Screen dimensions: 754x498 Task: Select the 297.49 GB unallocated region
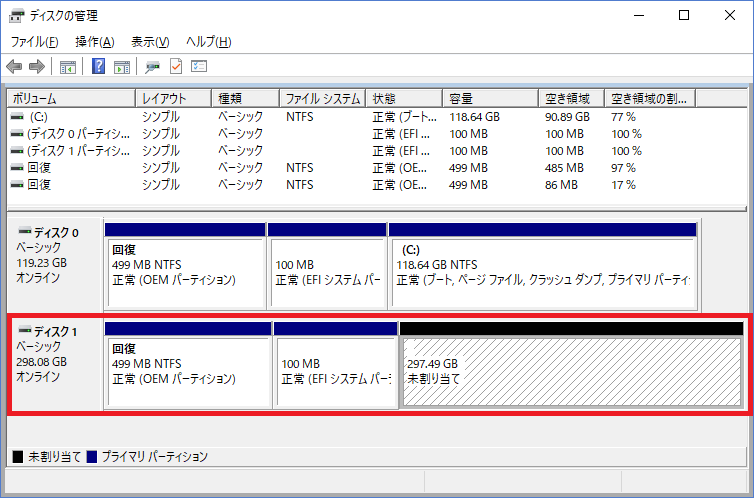coord(570,372)
